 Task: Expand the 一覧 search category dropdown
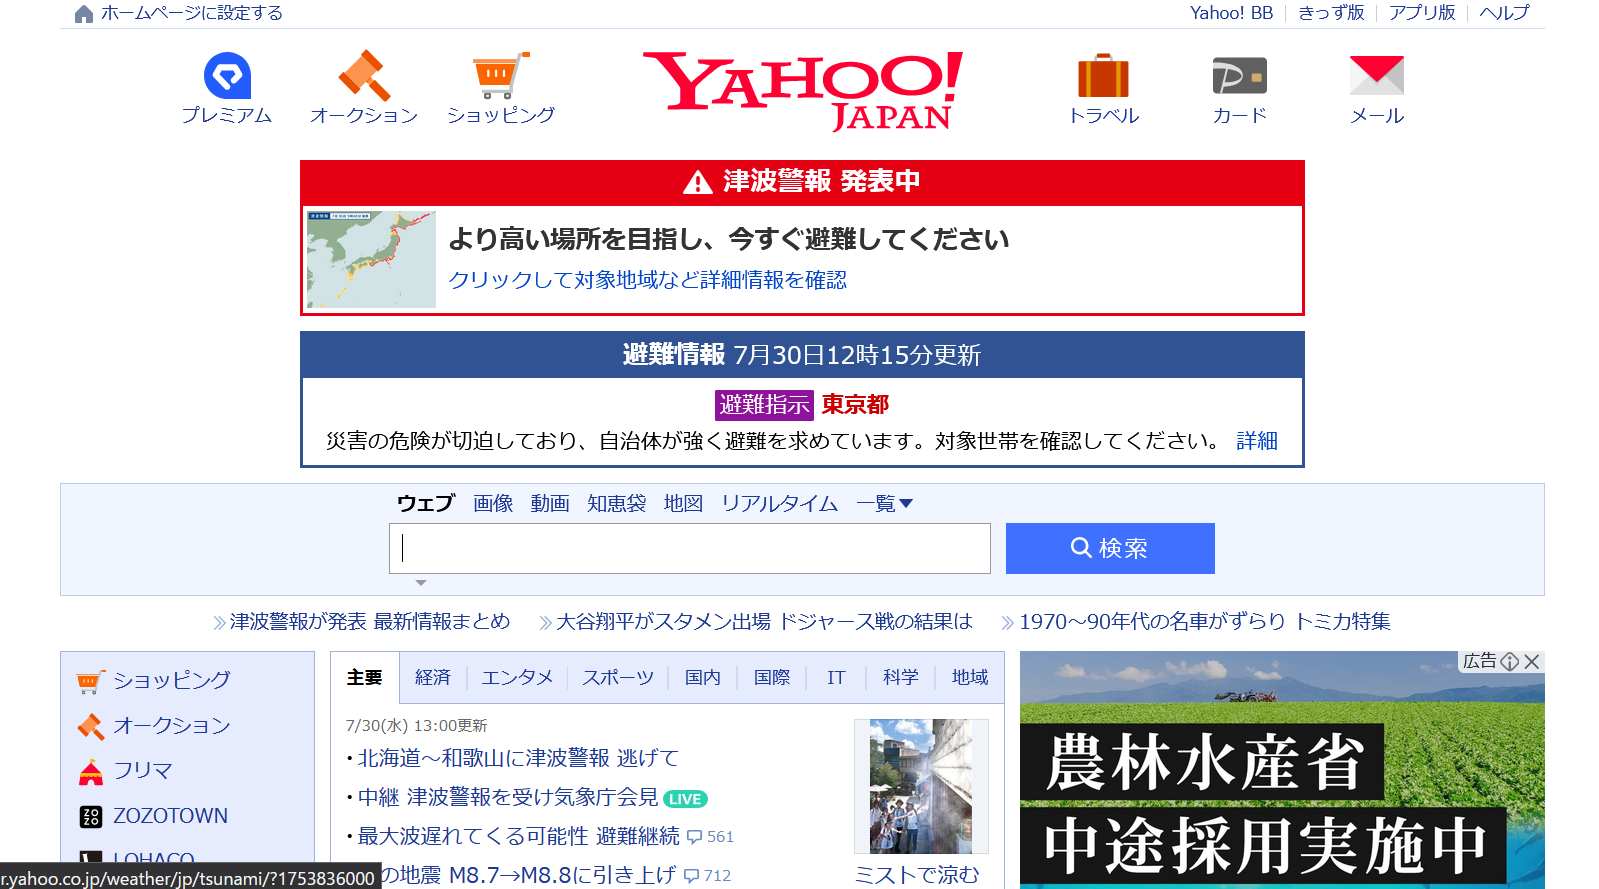[884, 503]
